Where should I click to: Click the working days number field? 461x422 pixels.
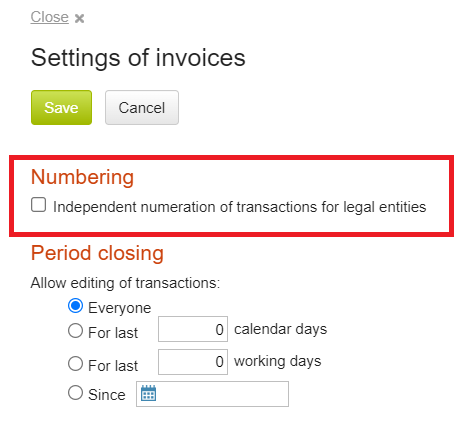tap(193, 362)
